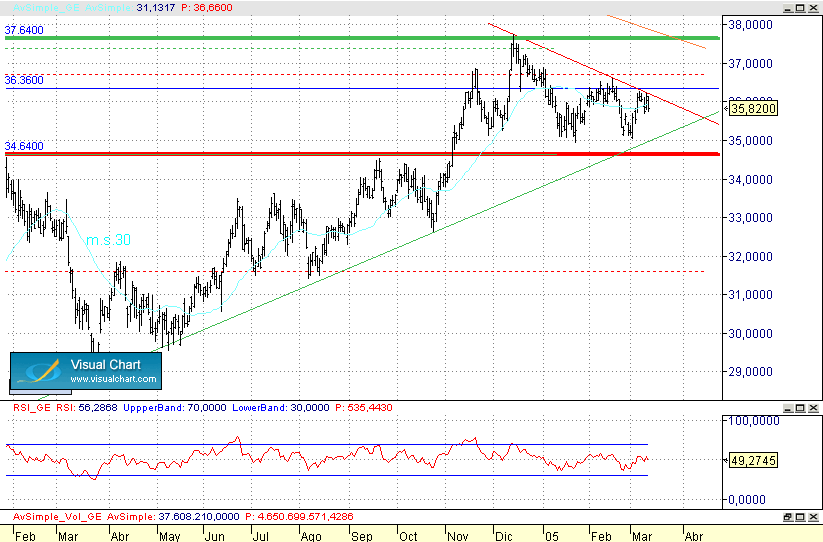
Task: Click the 29,0000 price axis label
Action: [751, 372]
